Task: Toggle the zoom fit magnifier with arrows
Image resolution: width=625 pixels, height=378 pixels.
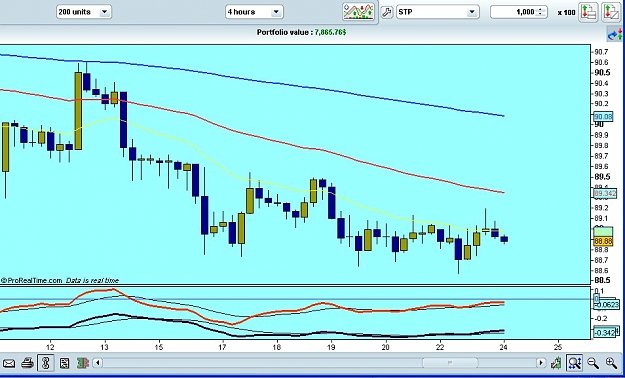Action: click(574, 363)
